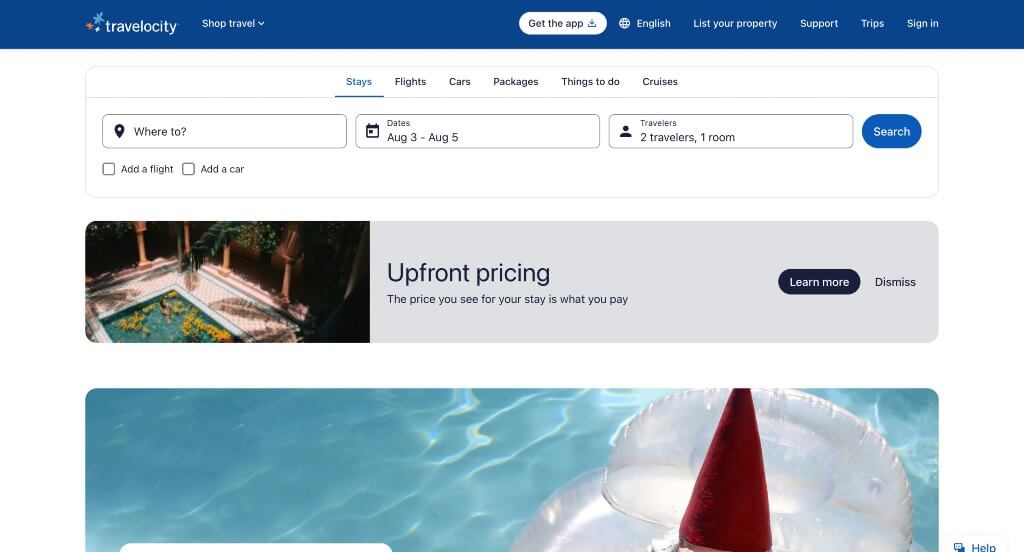The width and height of the screenshot is (1024, 552).
Task: Dismiss the Upfront pricing banner
Action: pyautogui.click(x=895, y=282)
